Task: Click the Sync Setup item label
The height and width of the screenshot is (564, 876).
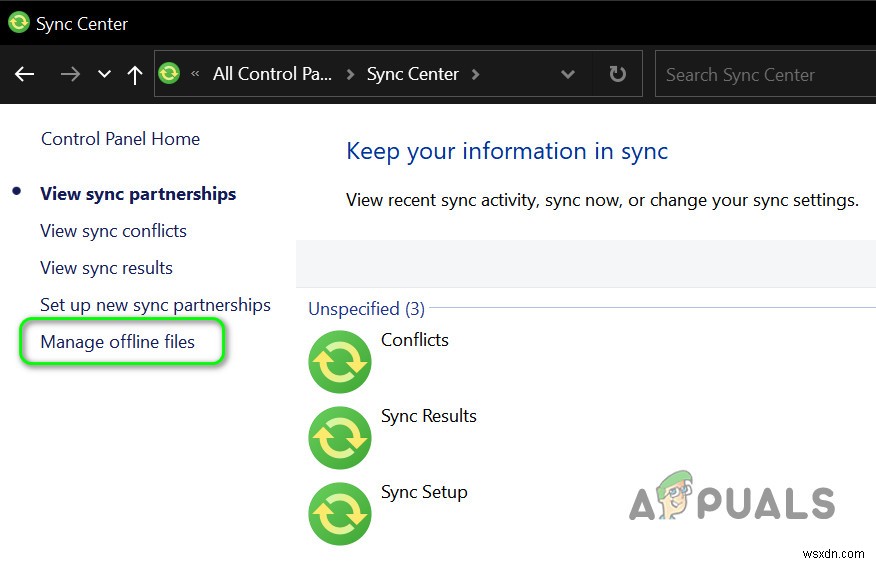Action: (424, 492)
